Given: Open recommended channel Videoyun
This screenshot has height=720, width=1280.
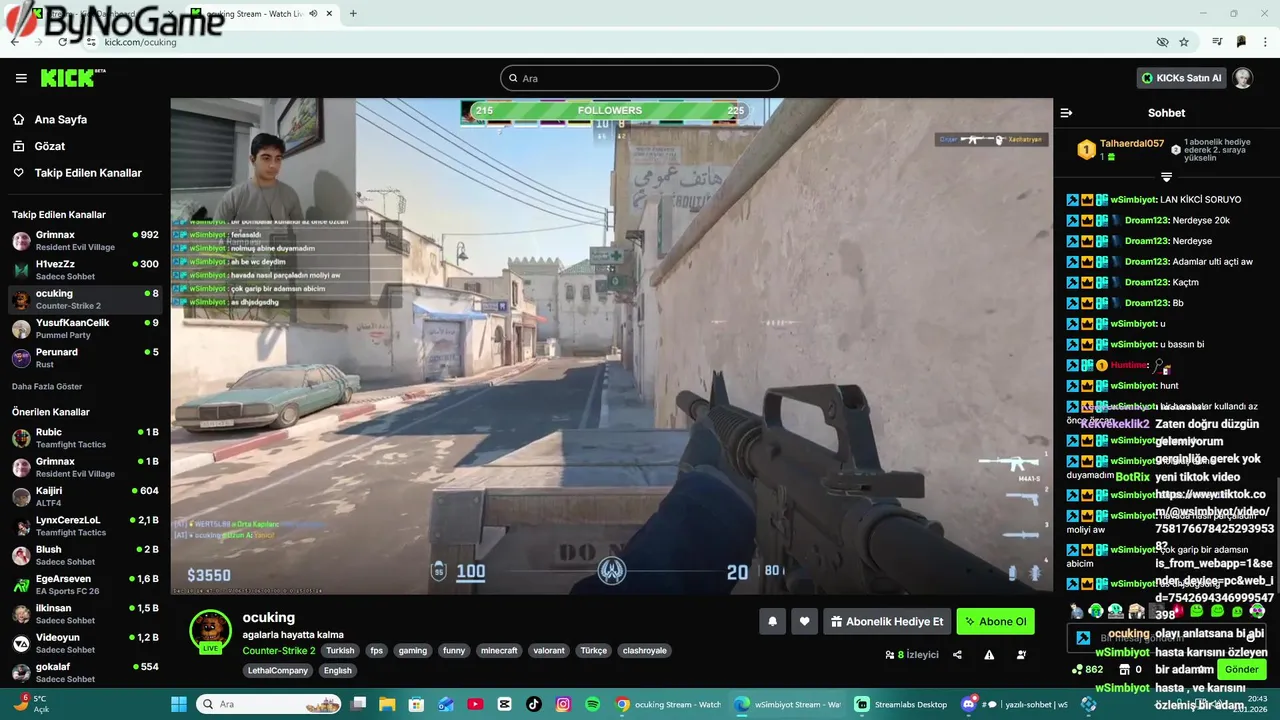Looking at the screenshot, I should (x=85, y=643).
